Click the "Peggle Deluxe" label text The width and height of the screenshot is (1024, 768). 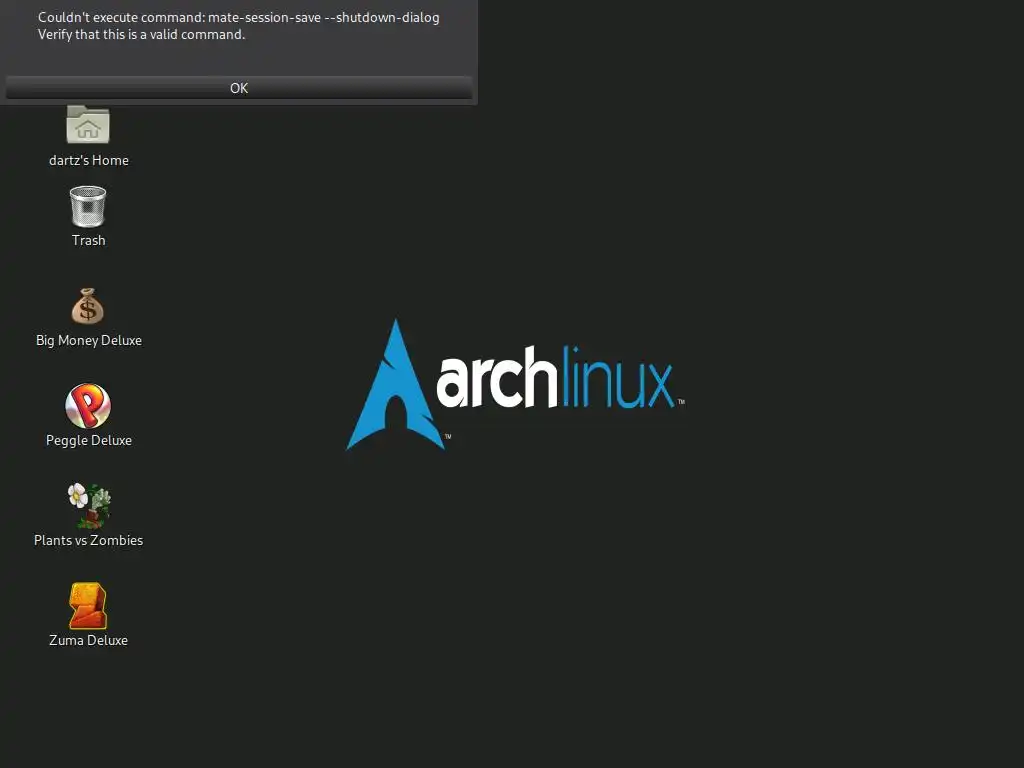coord(89,440)
